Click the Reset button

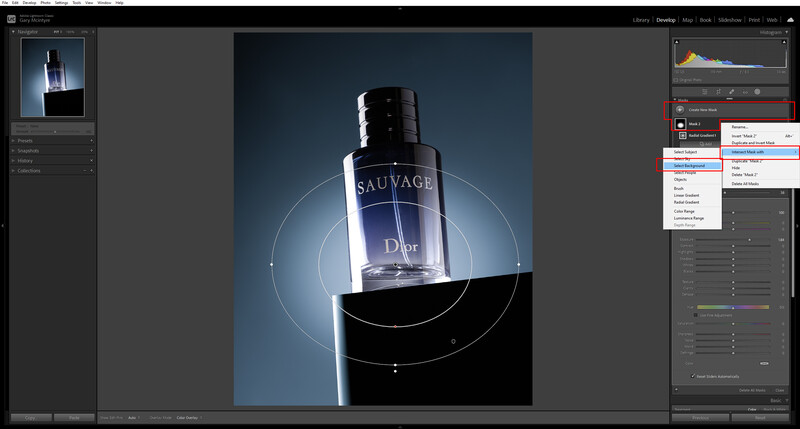(x=760, y=418)
